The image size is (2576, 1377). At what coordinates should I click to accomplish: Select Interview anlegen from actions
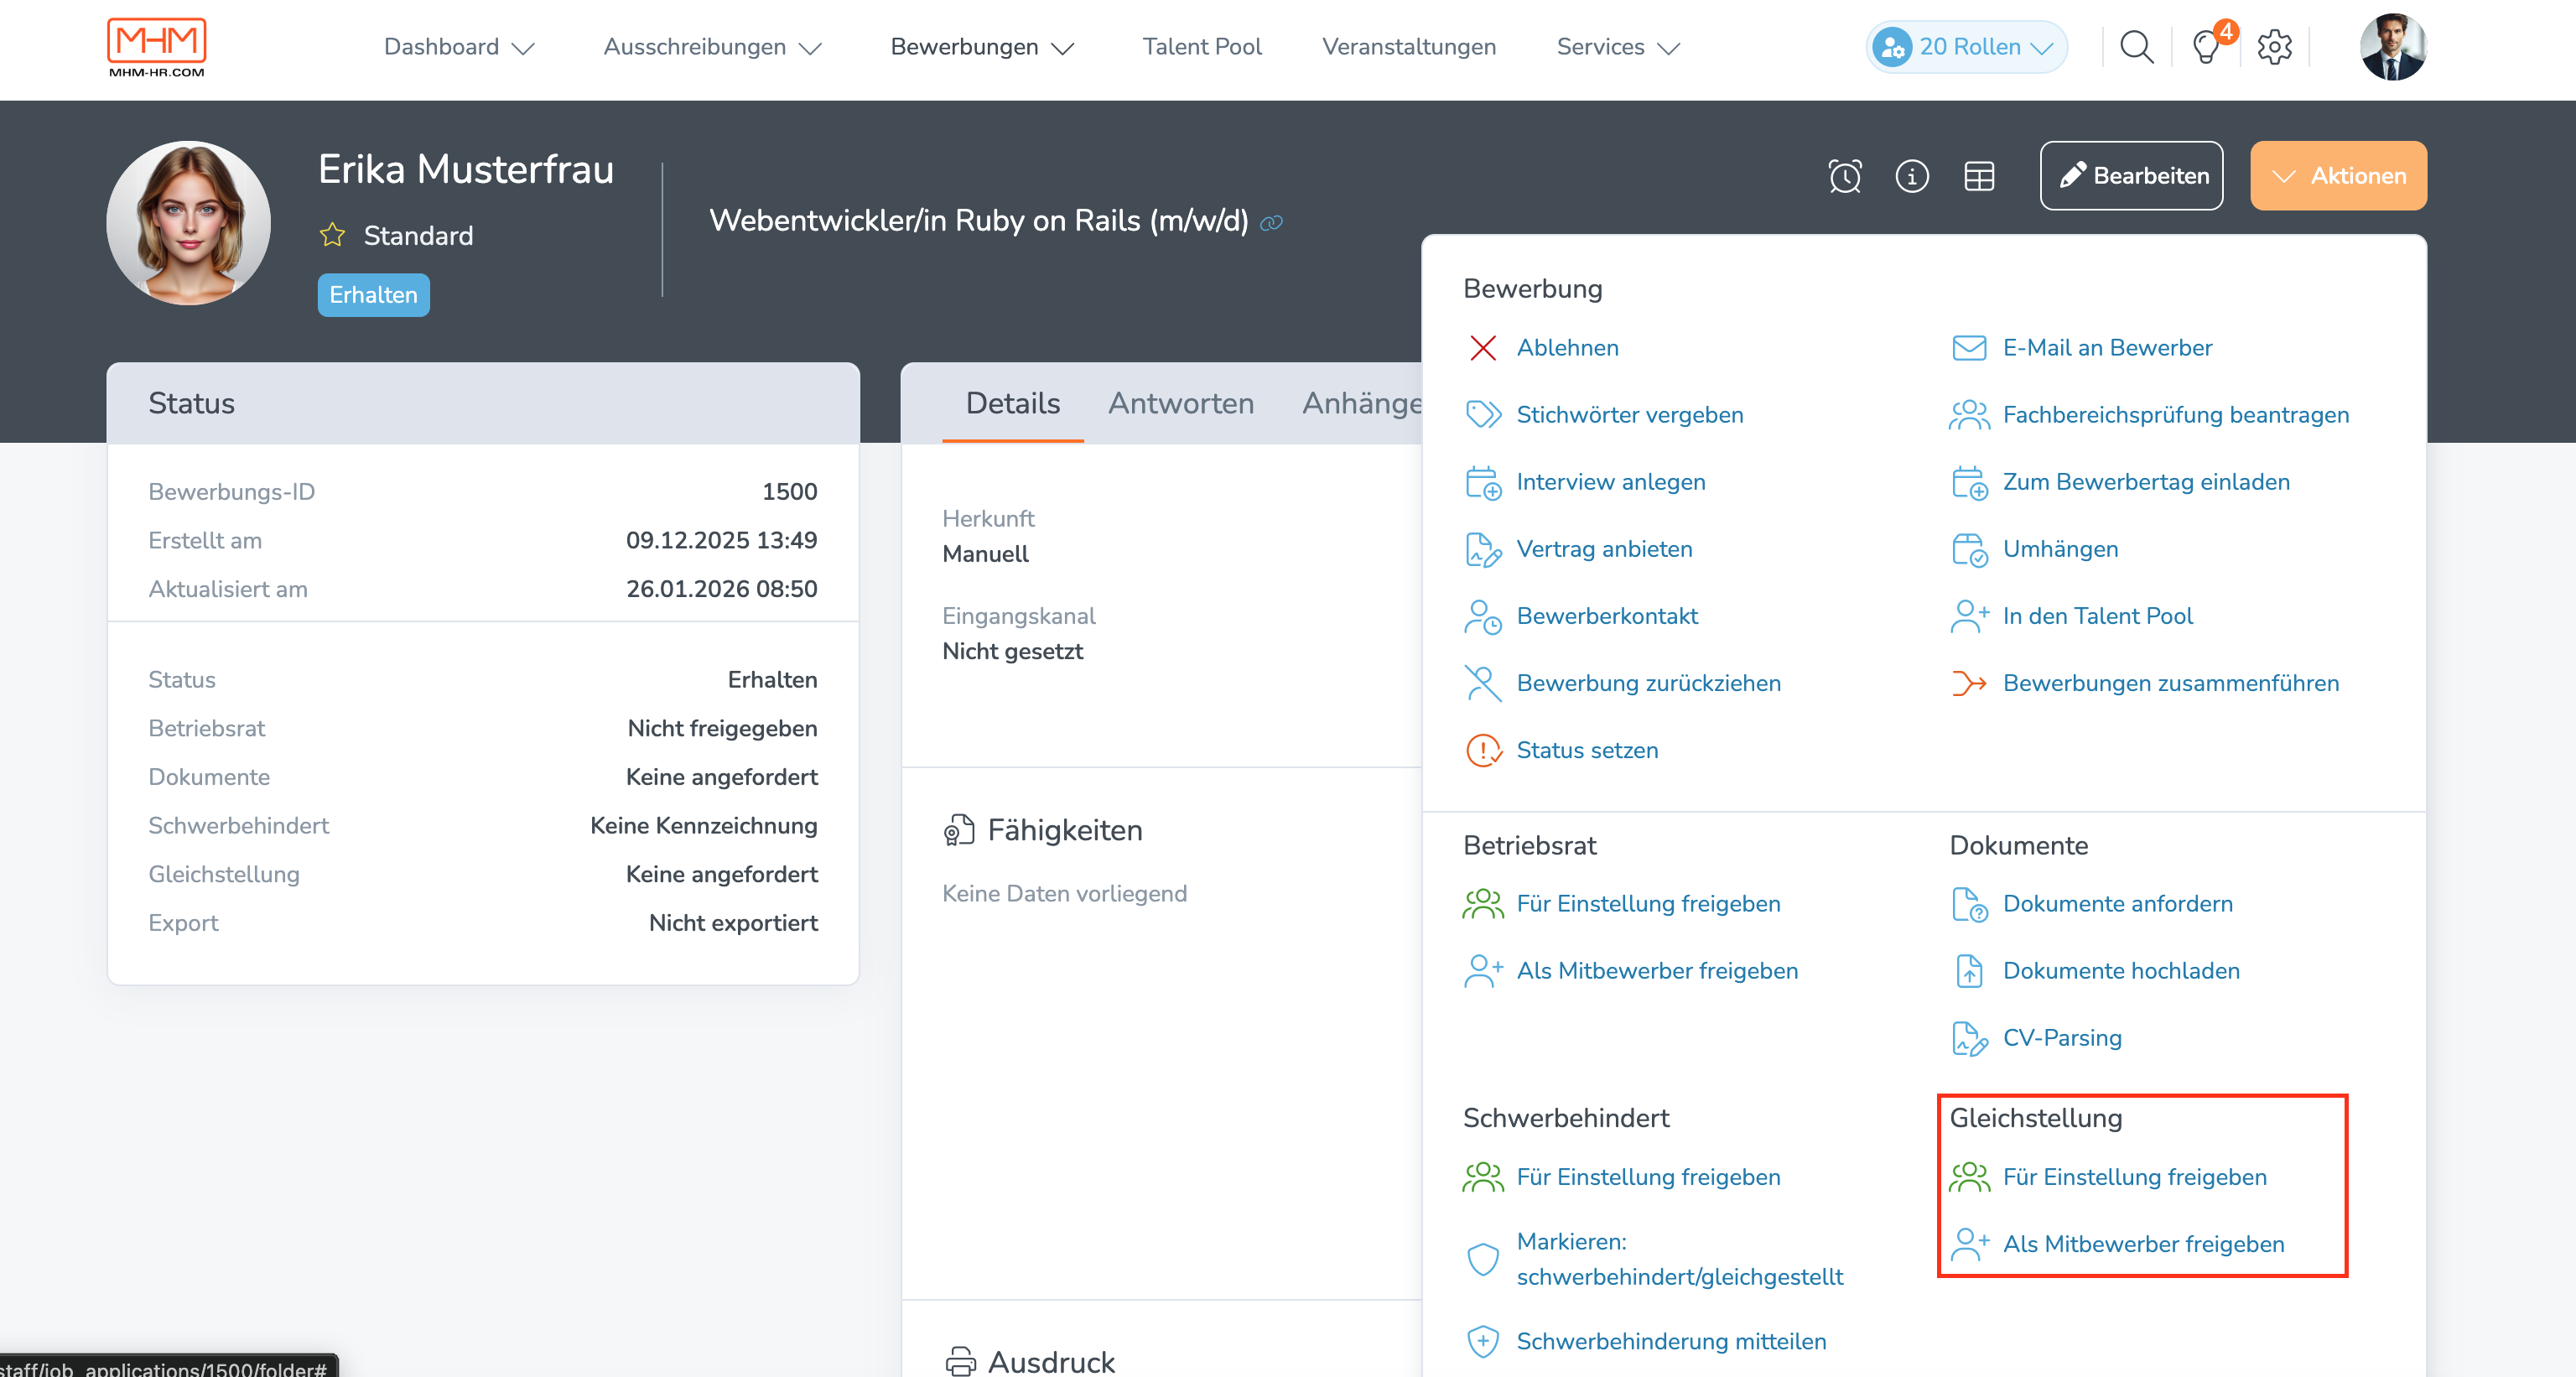coord(1610,482)
